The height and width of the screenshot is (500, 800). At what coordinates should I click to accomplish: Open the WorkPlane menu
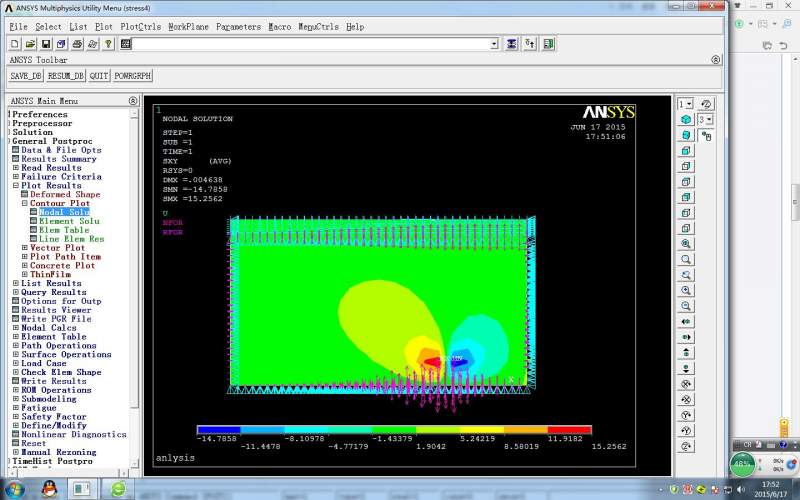(x=188, y=27)
